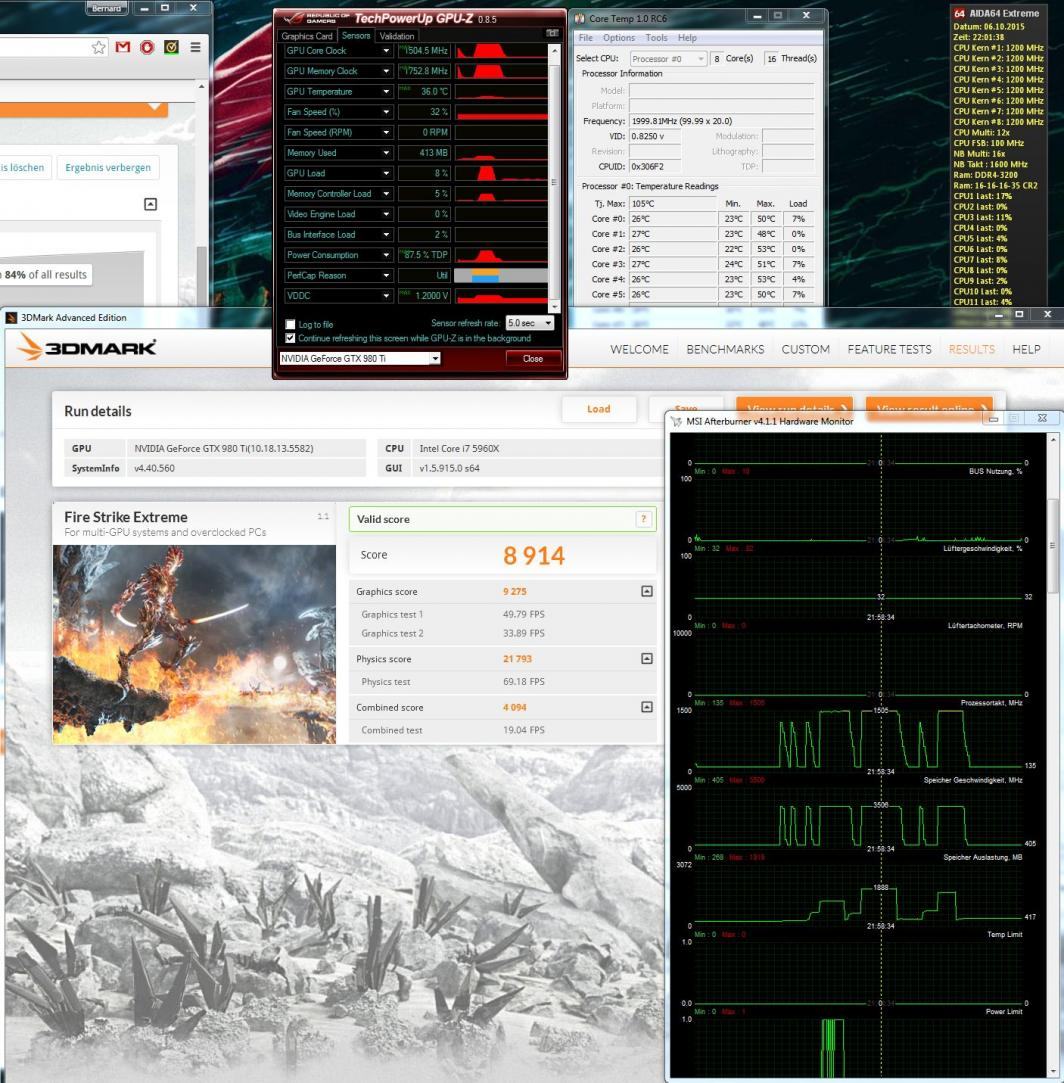The width and height of the screenshot is (1064, 1083).
Task: Go to the FEATURE TESTS tab in 3DMark
Action: pyautogui.click(x=889, y=349)
